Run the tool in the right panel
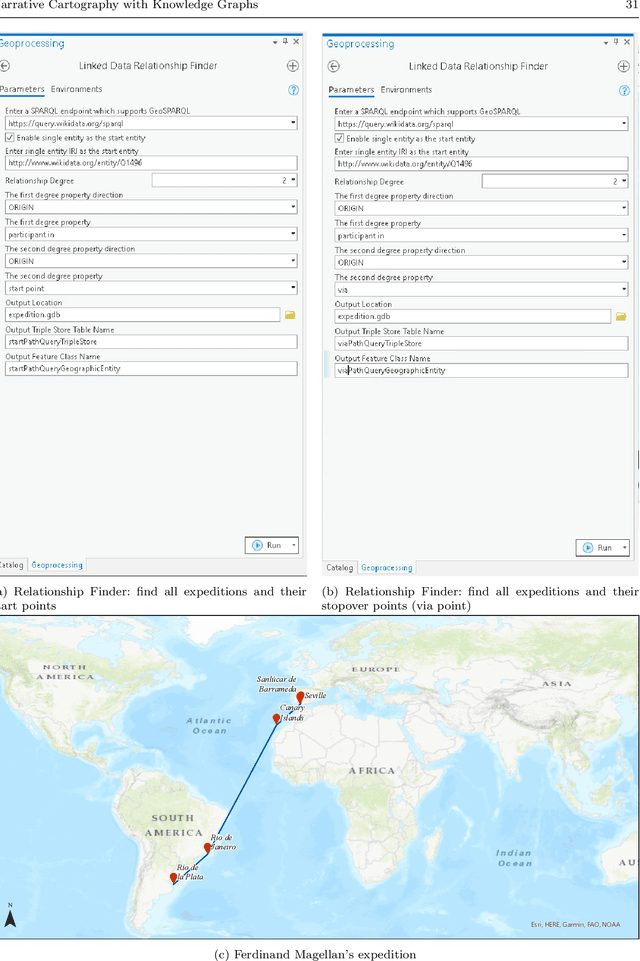Image resolution: width=640 pixels, height=961 pixels. click(x=598, y=548)
